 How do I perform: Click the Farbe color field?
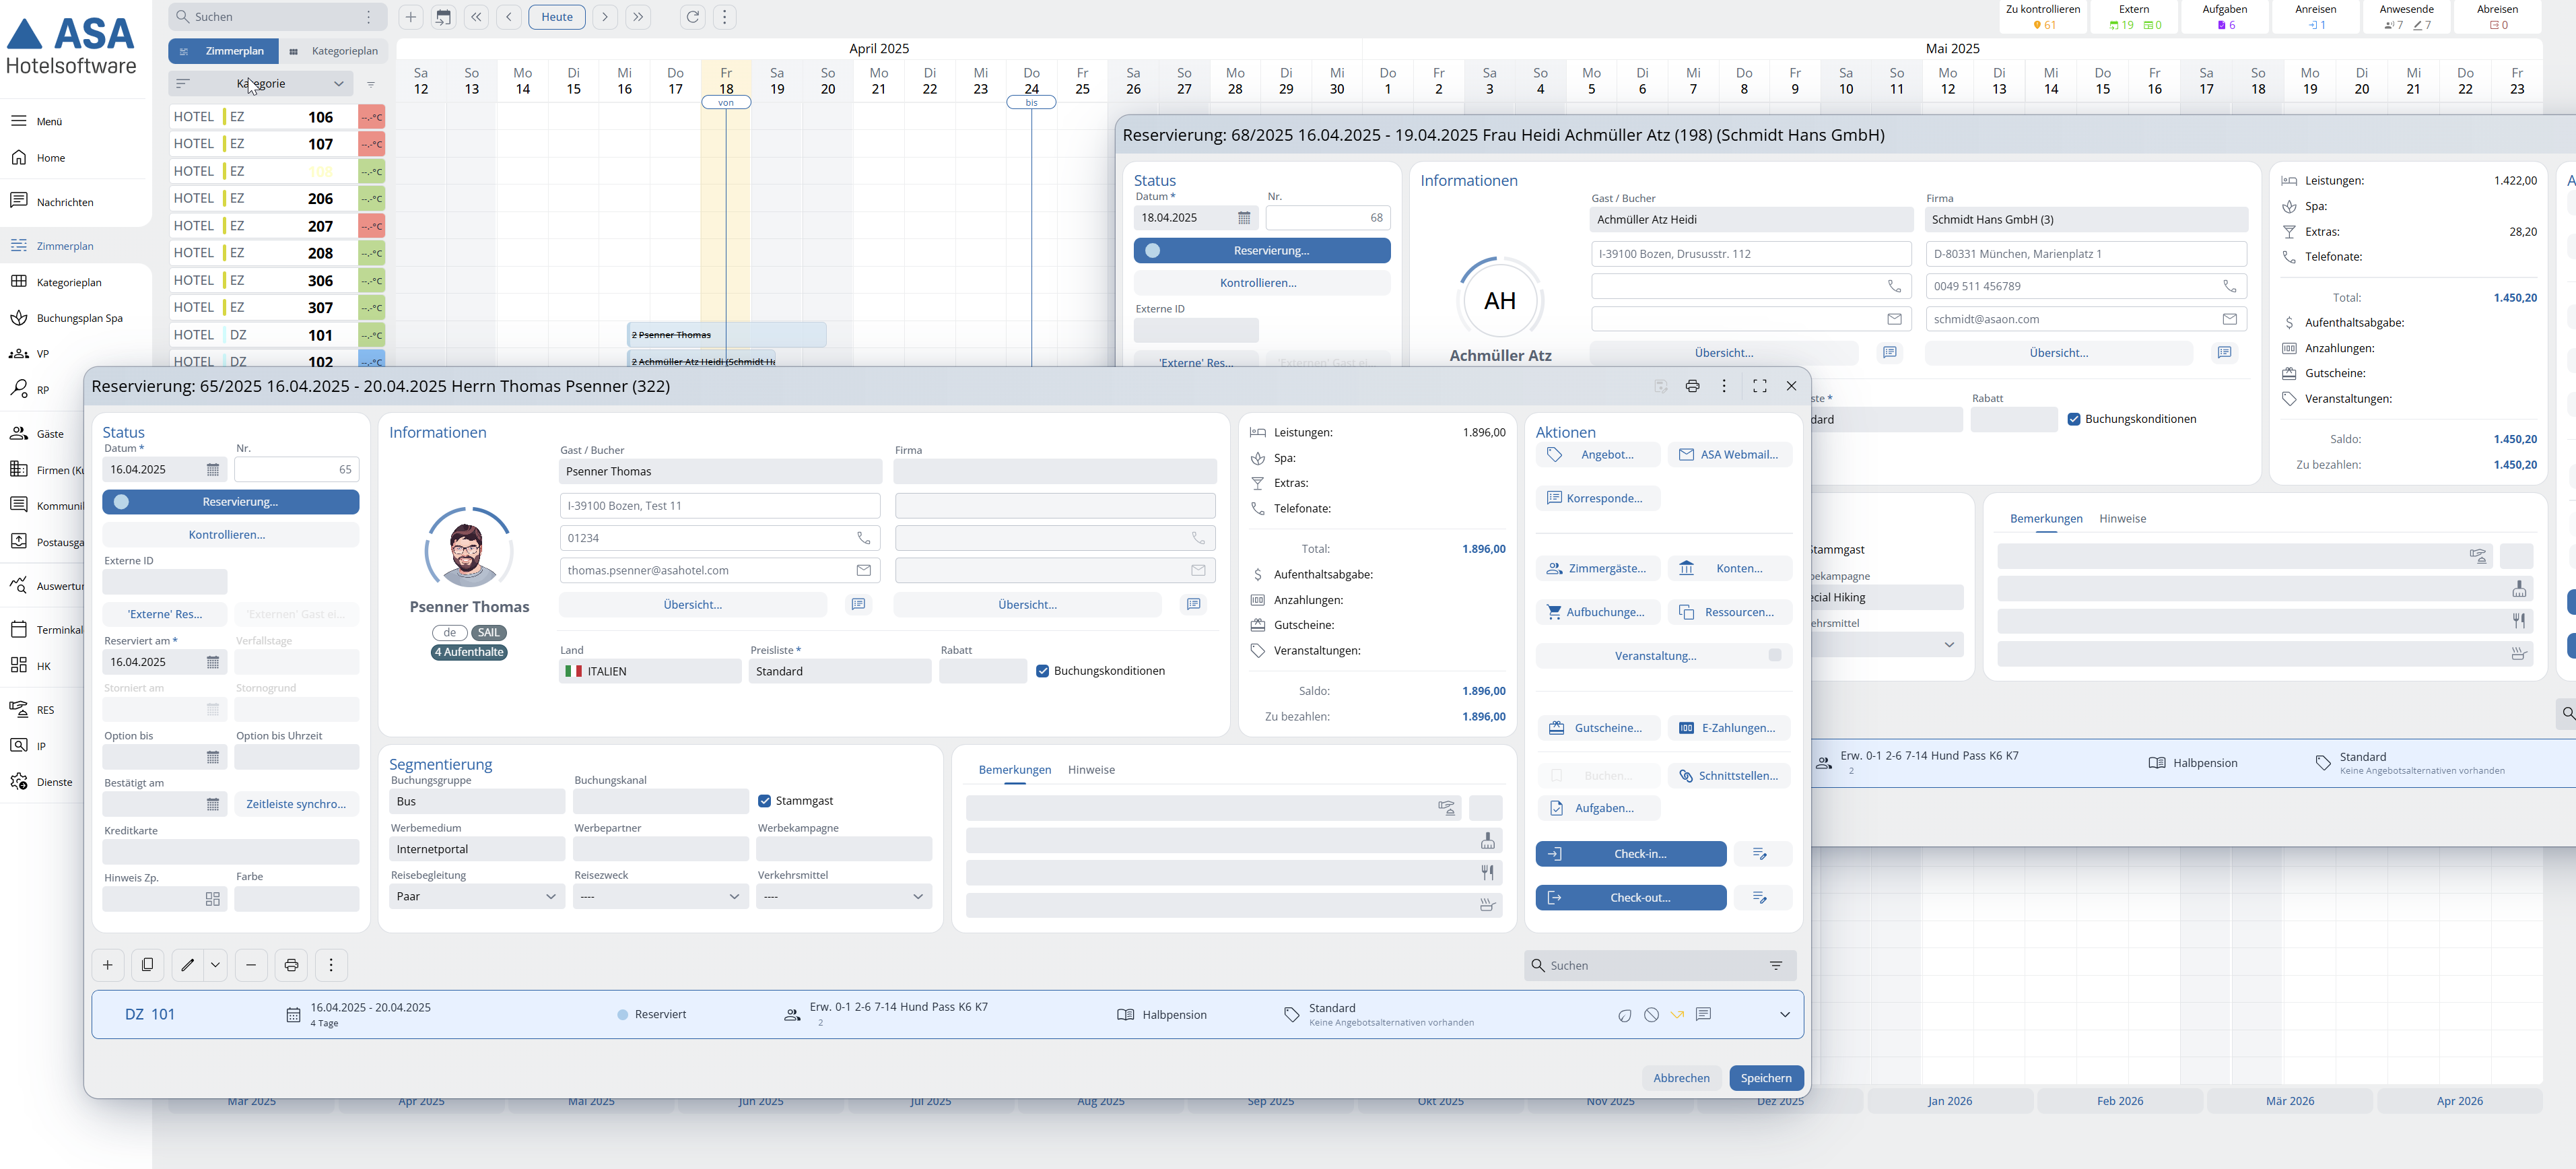(297, 899)
